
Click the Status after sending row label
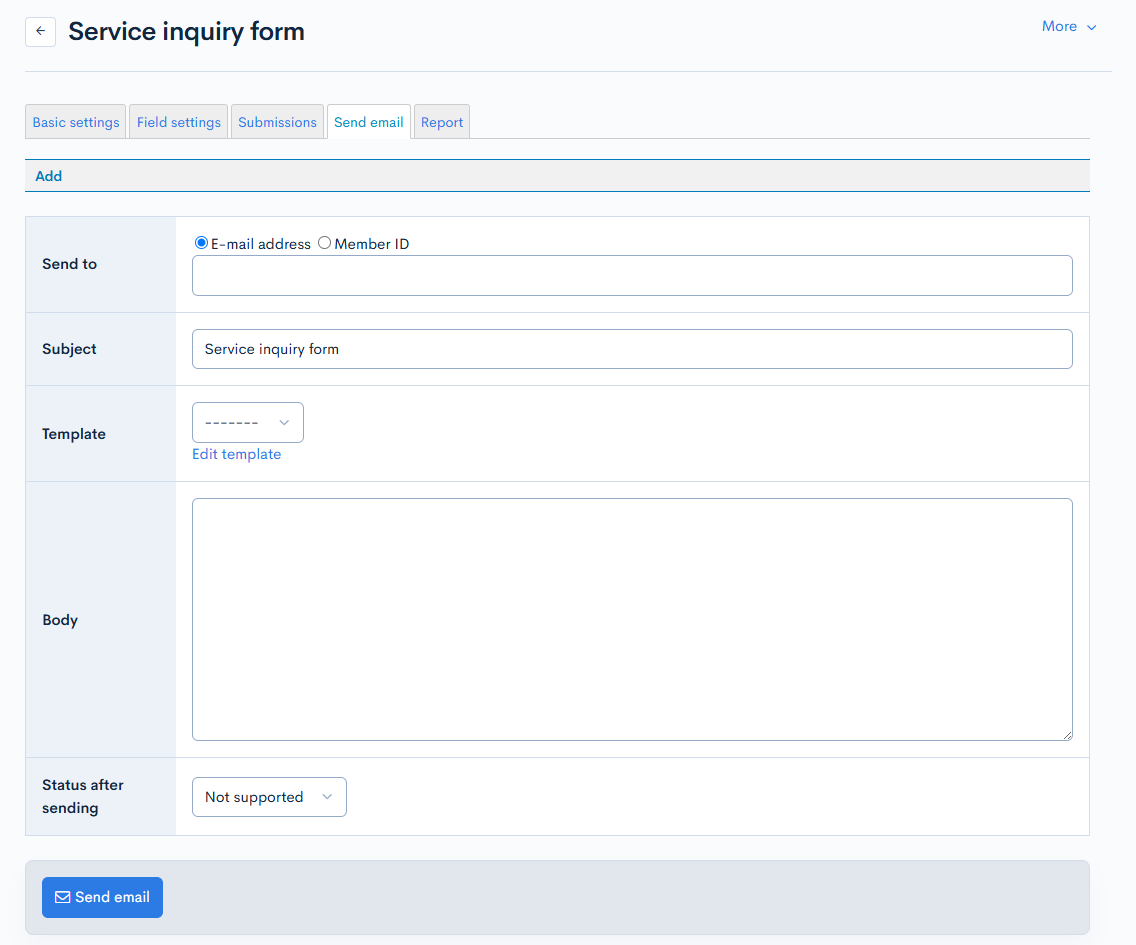point(83,796)
